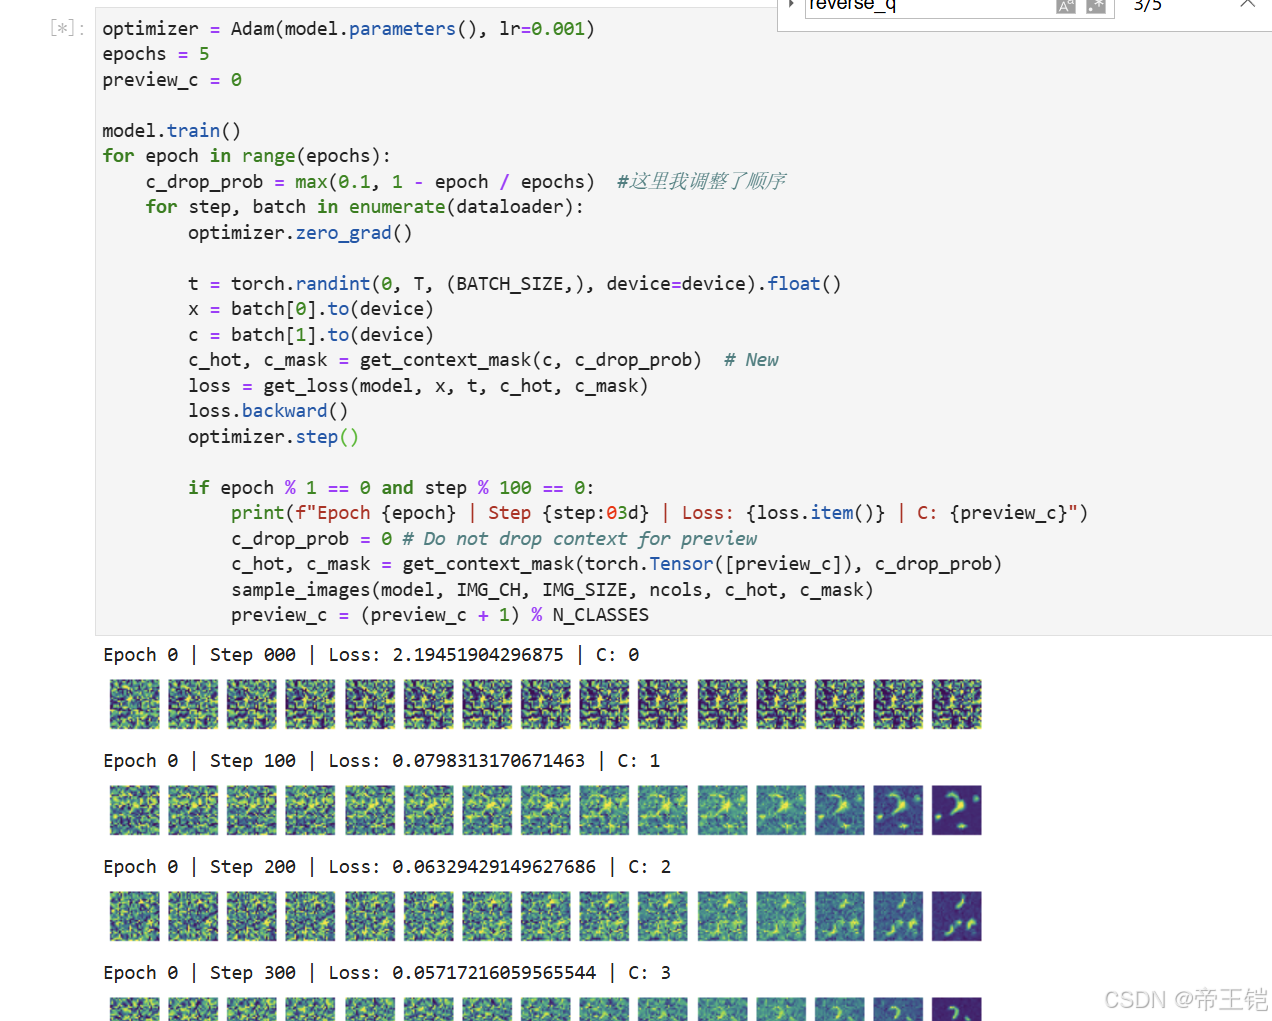Image resolution: width=1272 pixels, height=1021 pixels.
Task: Click 'for step, batch in enumerate(dataloader):' line
Action: coord(364,207)
